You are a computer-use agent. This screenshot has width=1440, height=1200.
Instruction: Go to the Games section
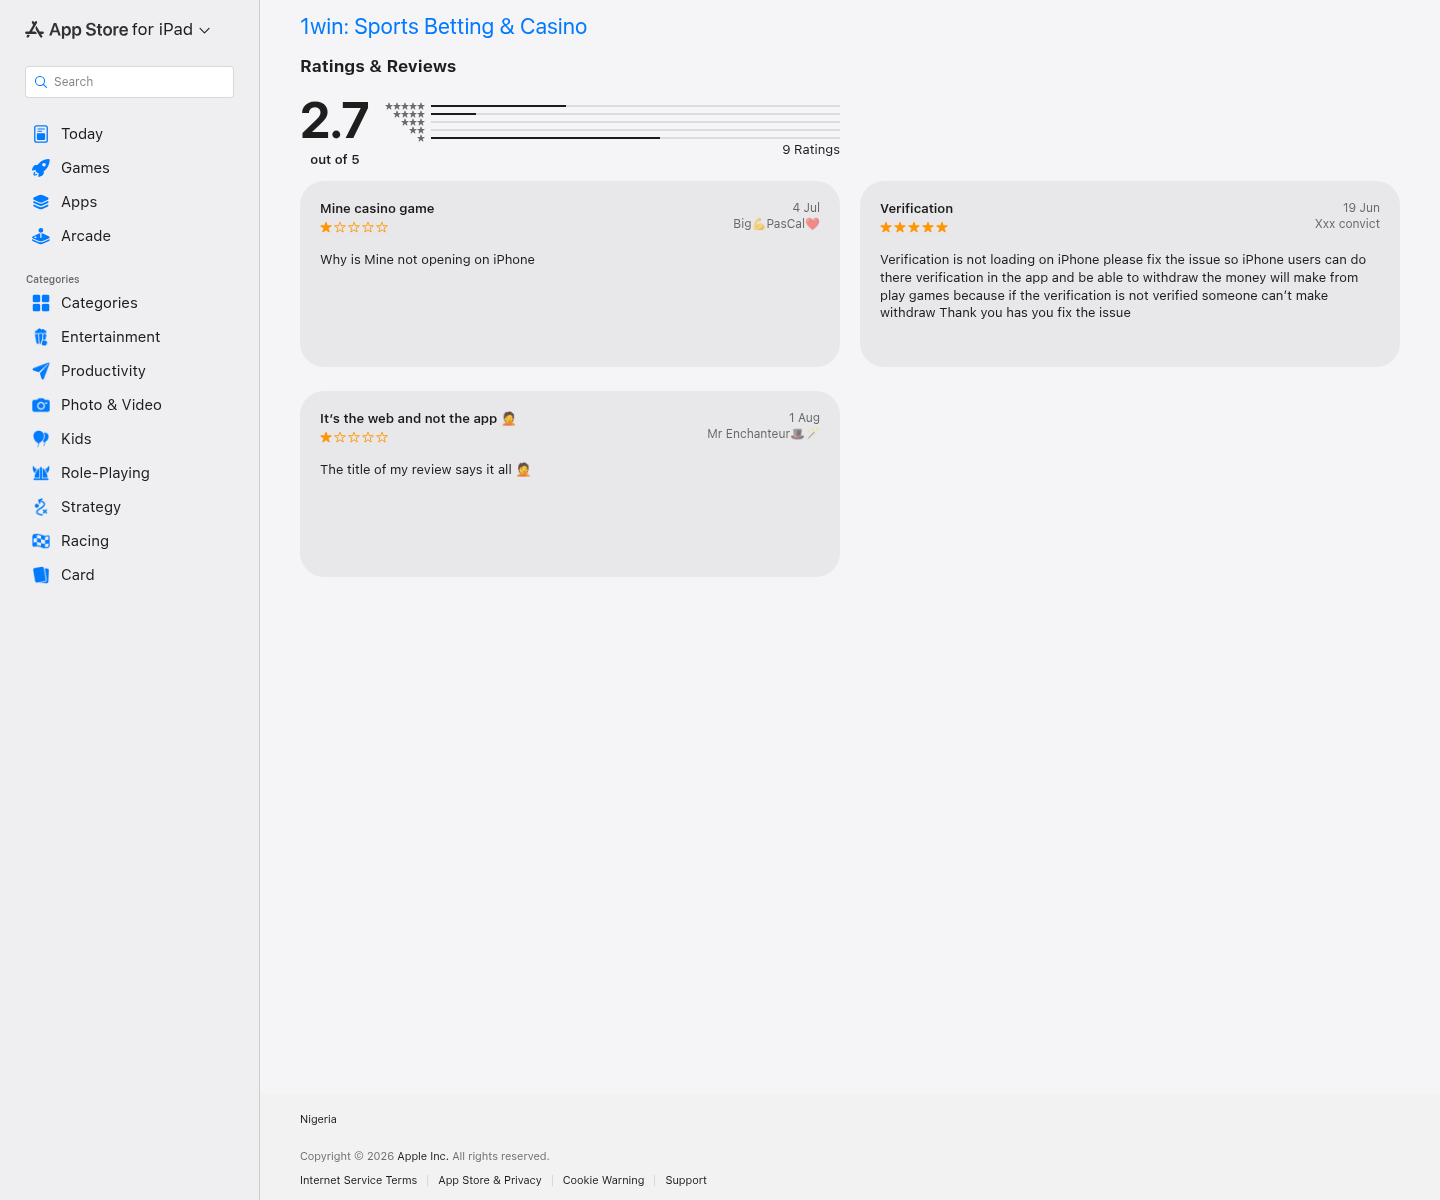click(85, 168)
